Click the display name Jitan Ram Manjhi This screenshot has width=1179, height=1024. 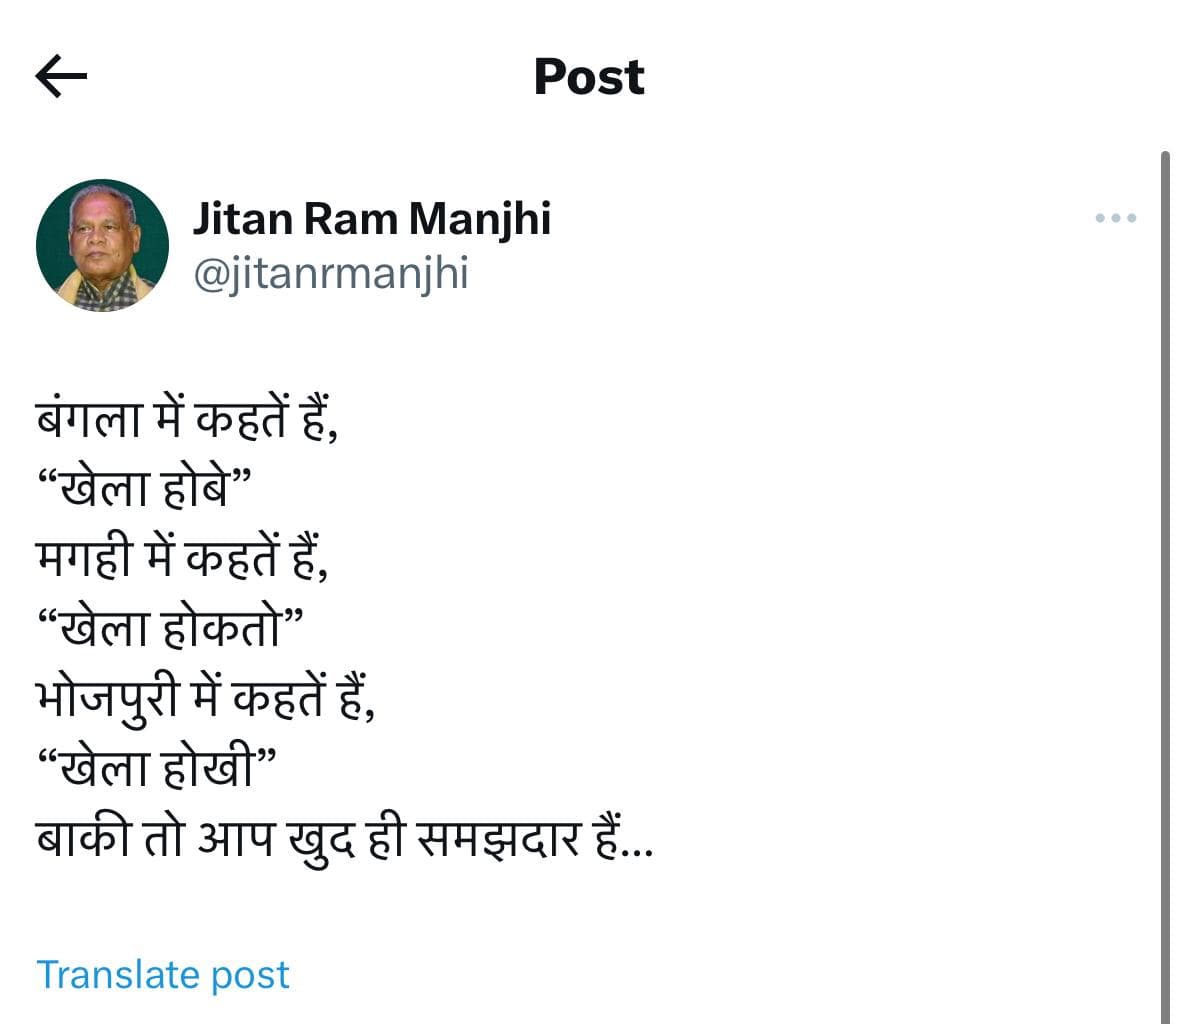coord(371,219)
